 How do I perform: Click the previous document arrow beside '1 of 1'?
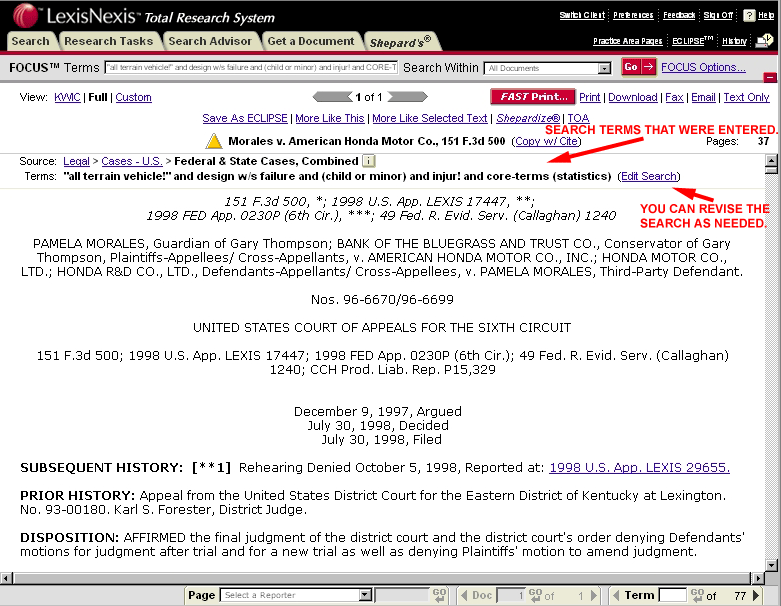coord(332,97)
